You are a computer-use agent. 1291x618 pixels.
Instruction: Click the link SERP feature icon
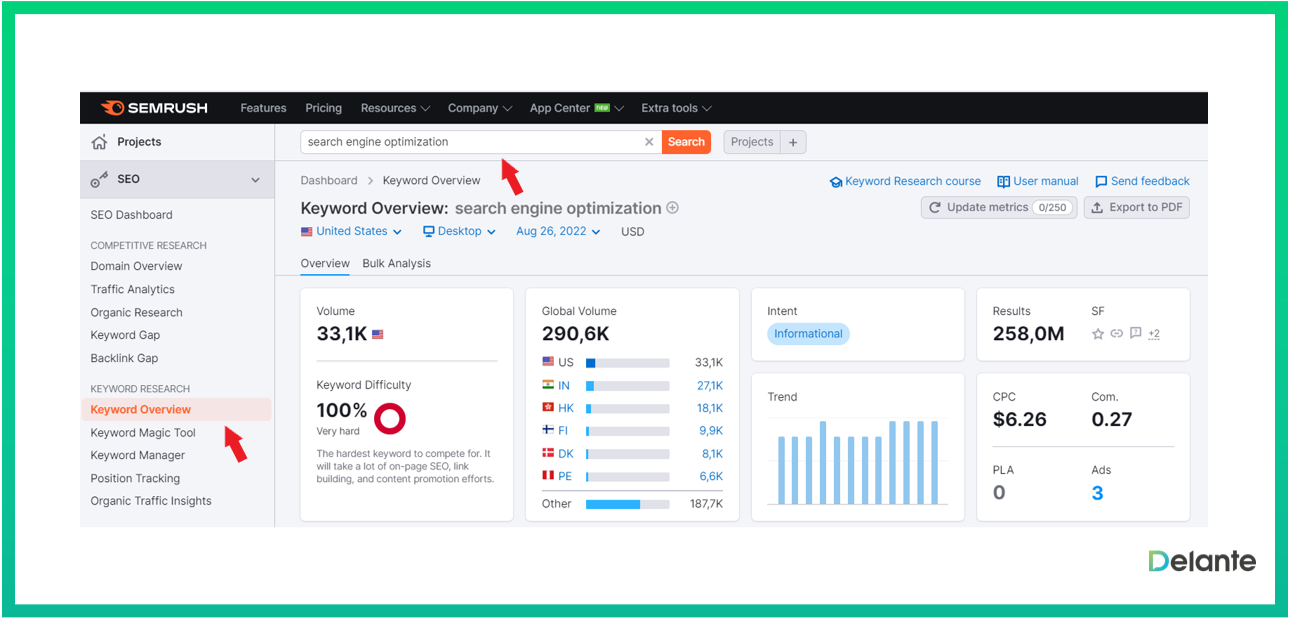[1117, 334]
